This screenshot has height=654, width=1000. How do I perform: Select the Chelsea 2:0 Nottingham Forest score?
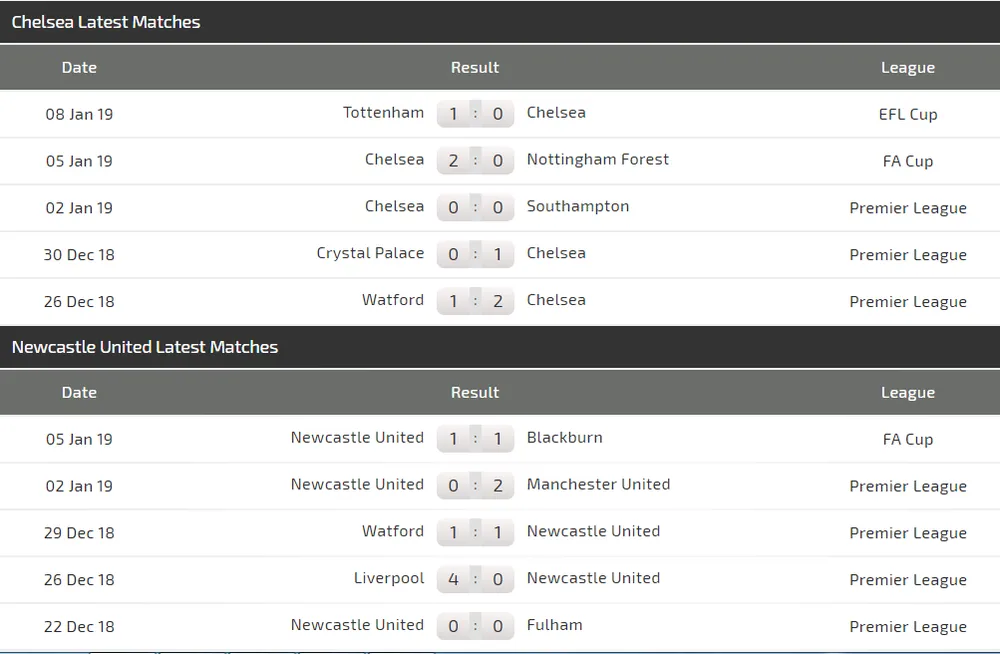click(x=475, y=161)
